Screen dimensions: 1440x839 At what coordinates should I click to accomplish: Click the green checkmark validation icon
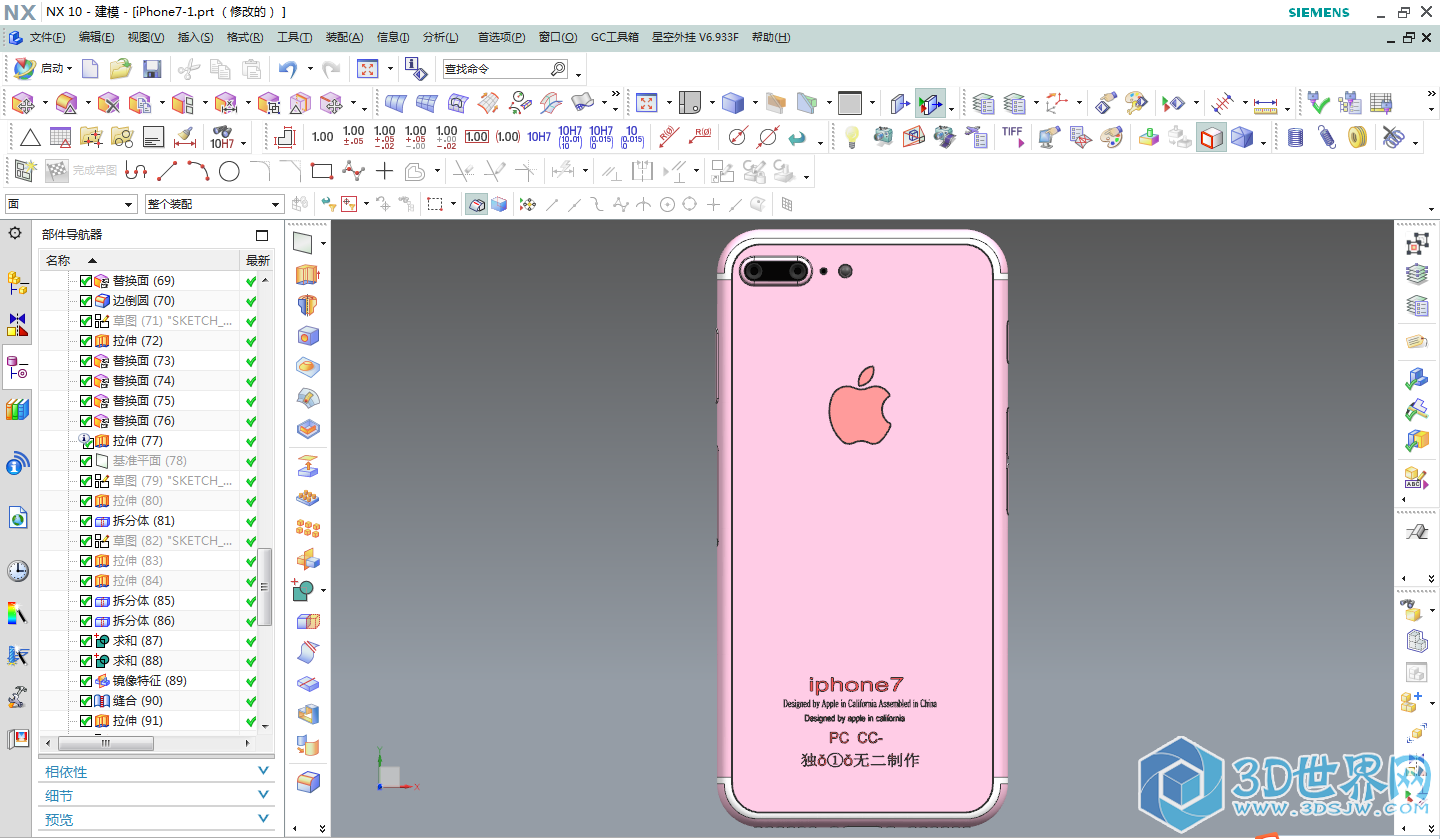click(1319, 103)
